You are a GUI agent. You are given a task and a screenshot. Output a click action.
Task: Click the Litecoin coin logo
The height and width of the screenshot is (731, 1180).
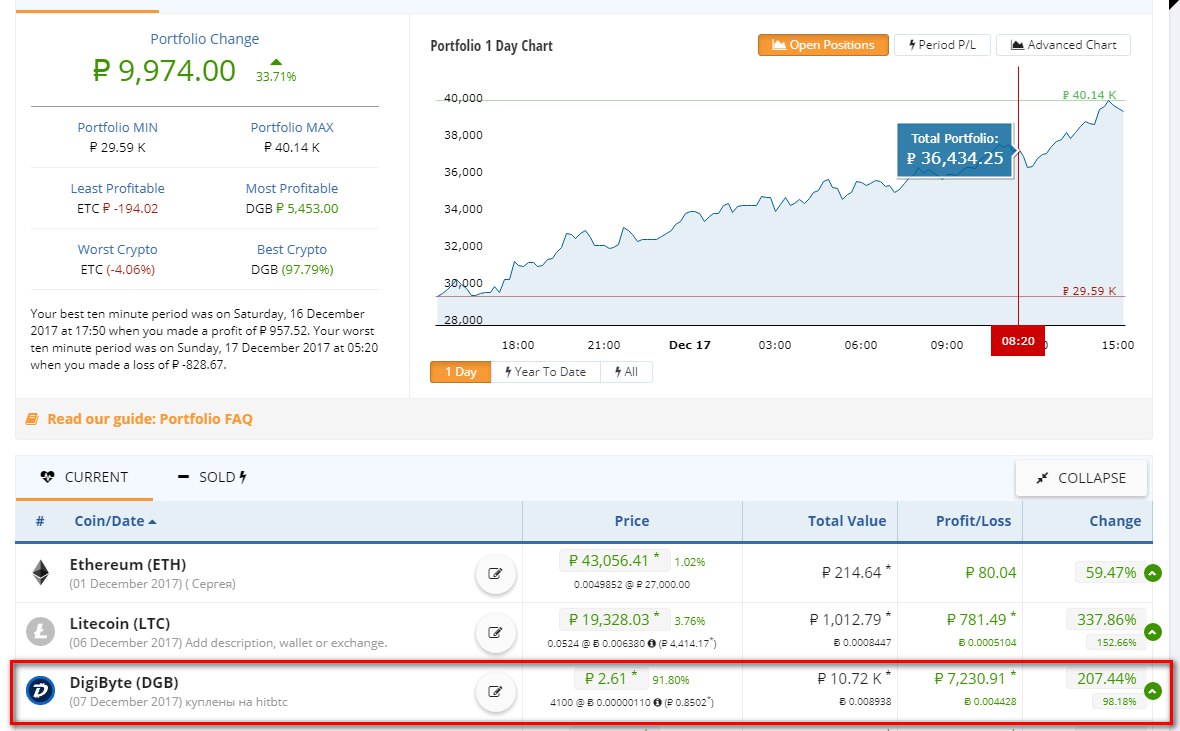[41, 632]
